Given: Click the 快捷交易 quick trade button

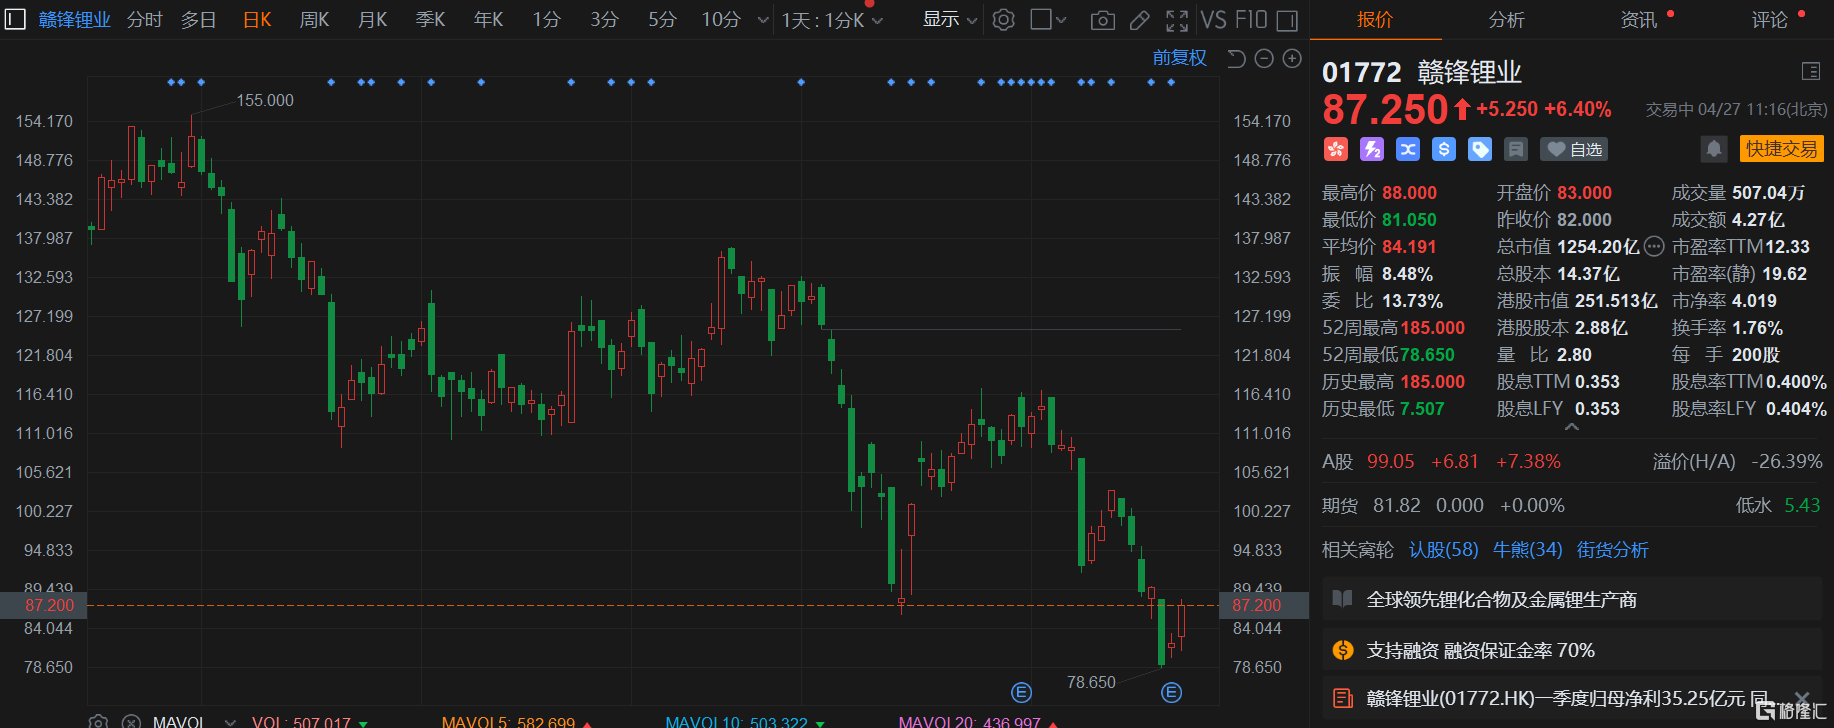Looking at the screenshot, I should [1782, 149].
